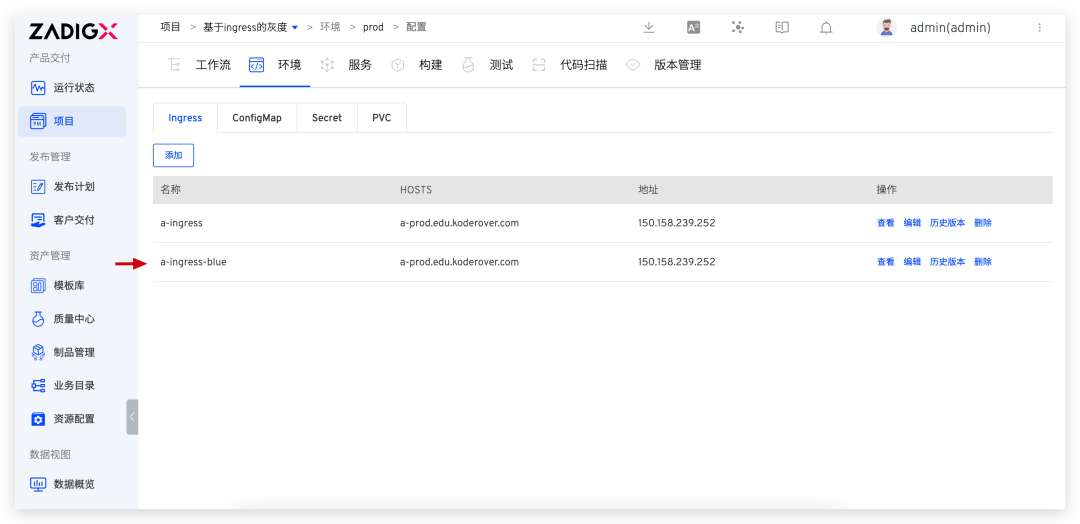Click the 环境 code icon
1080x524 pixels.
pos(256,65)
